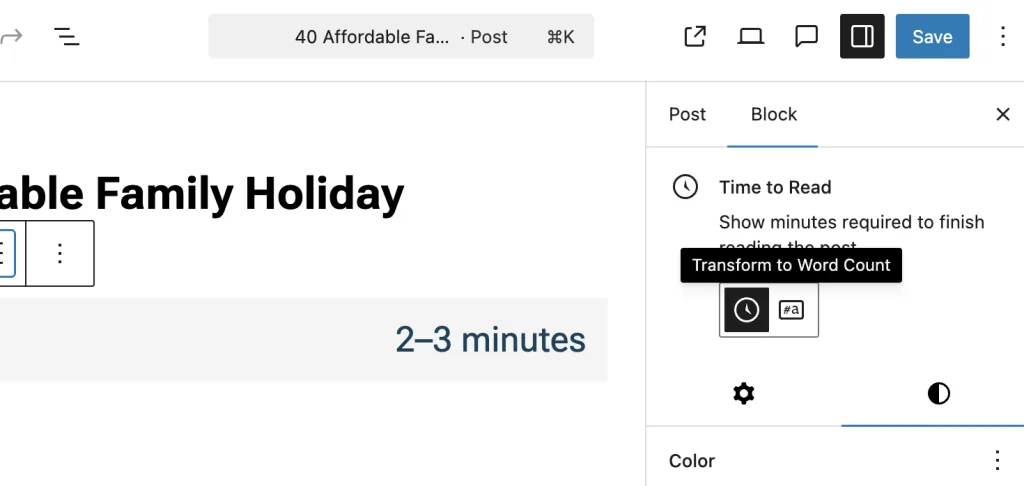Click the Redo arrow icon
The height and width of the screenshot is (486, 1024).
click(11, 37)
